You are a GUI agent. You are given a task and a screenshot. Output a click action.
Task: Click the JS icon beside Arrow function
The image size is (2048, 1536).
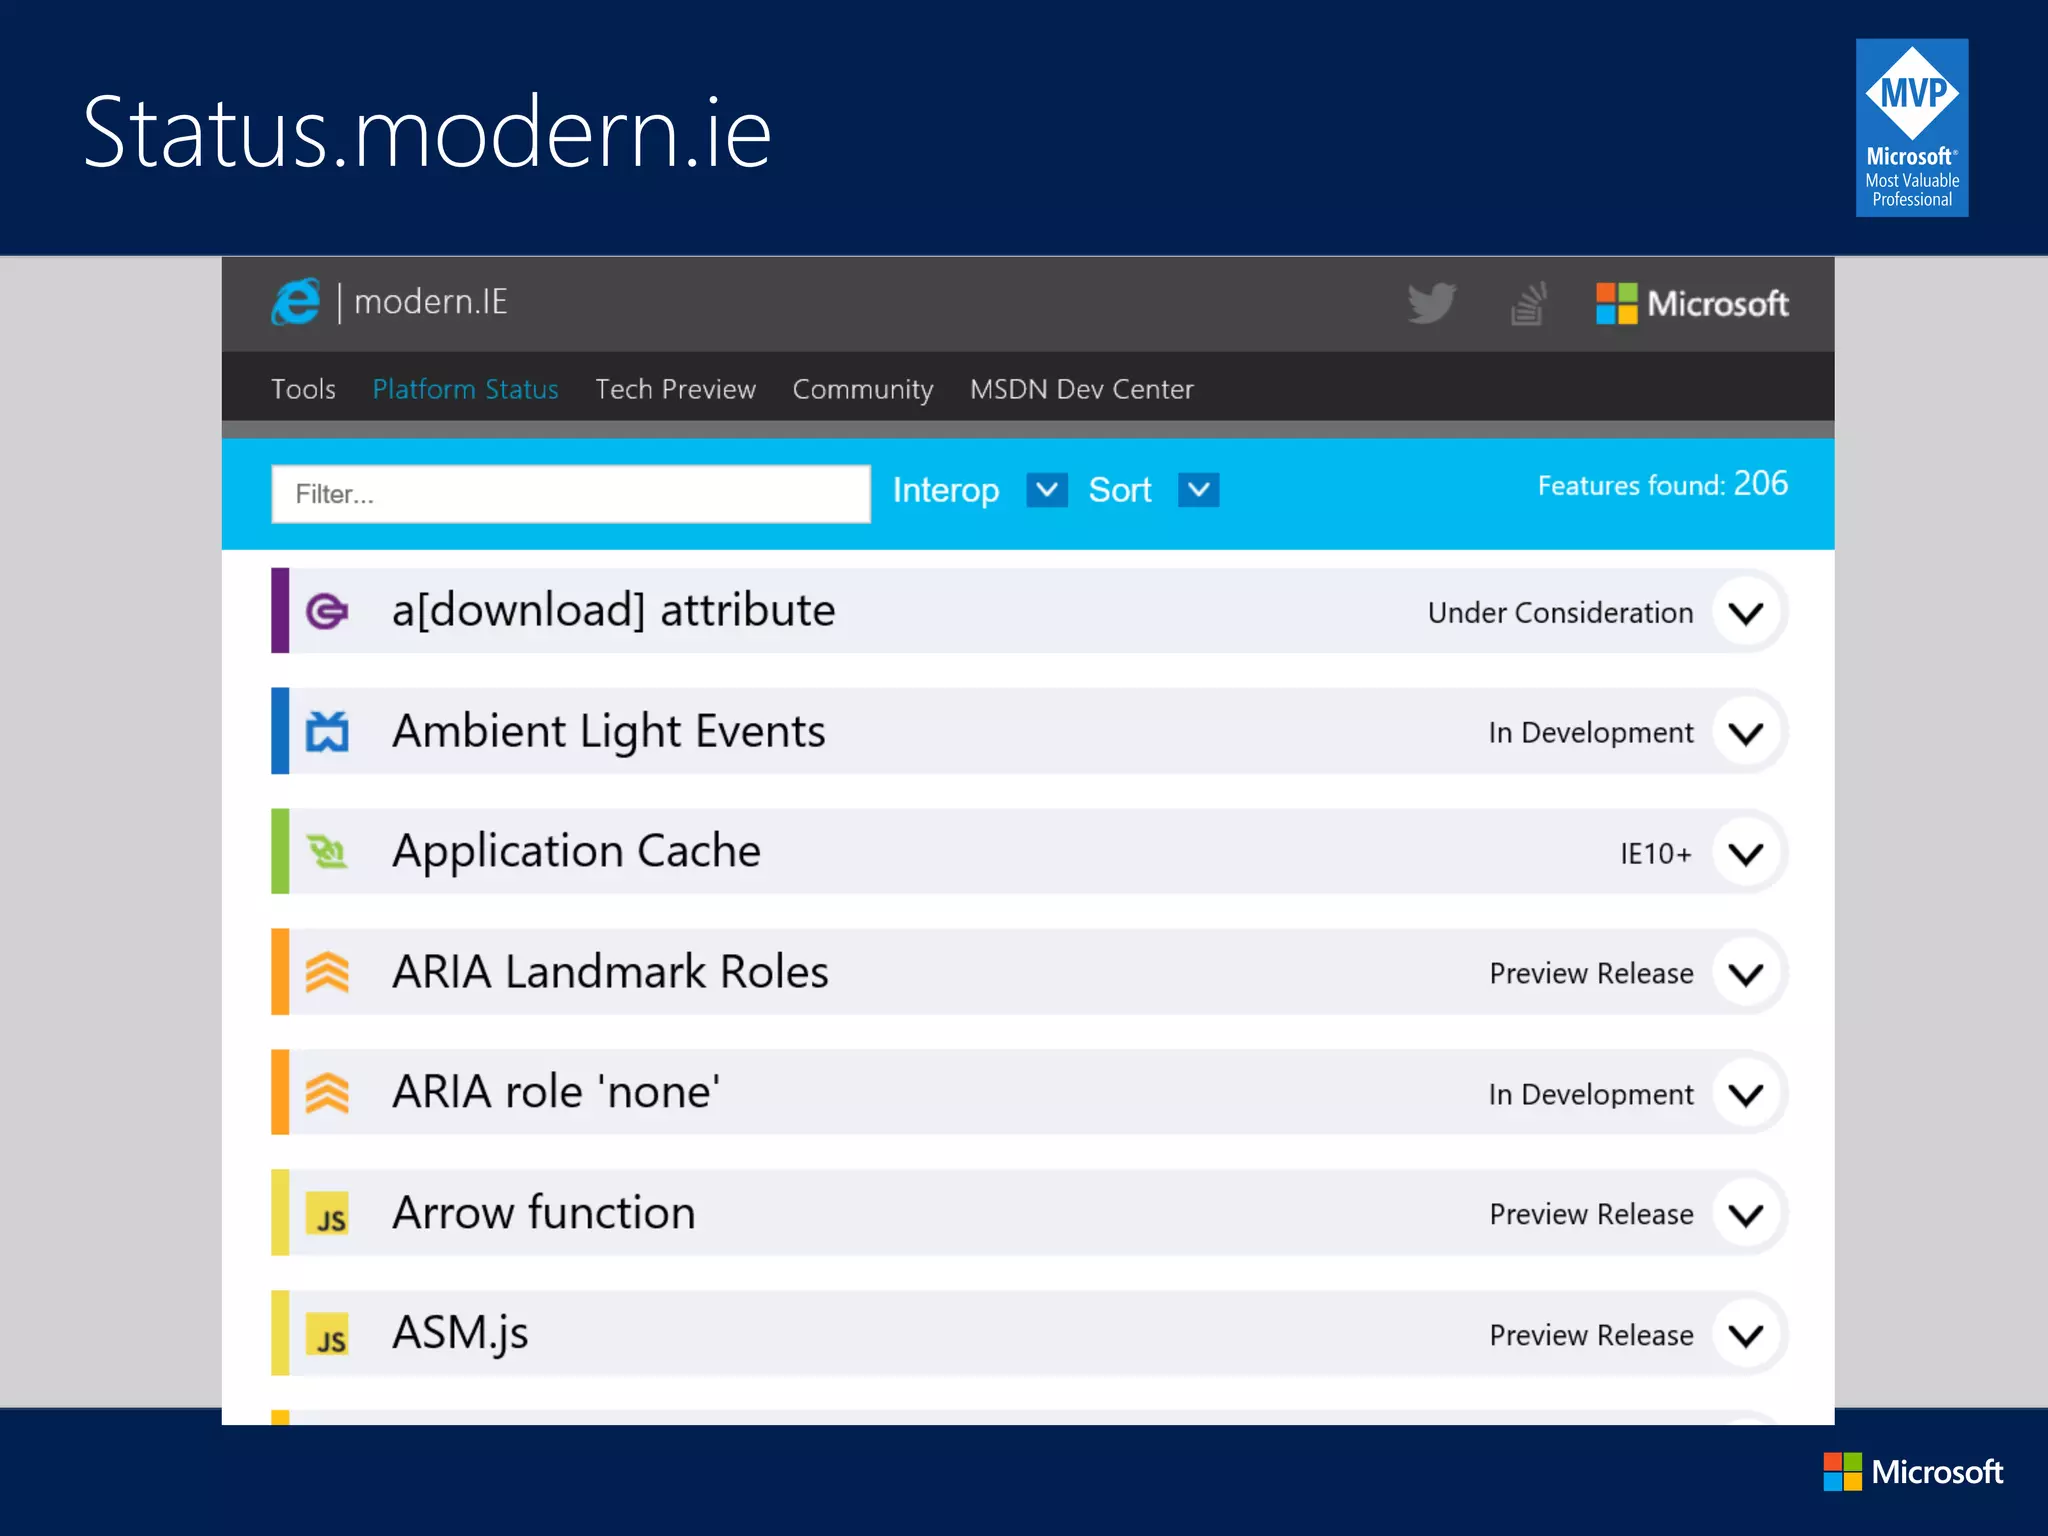[327, 1213]
